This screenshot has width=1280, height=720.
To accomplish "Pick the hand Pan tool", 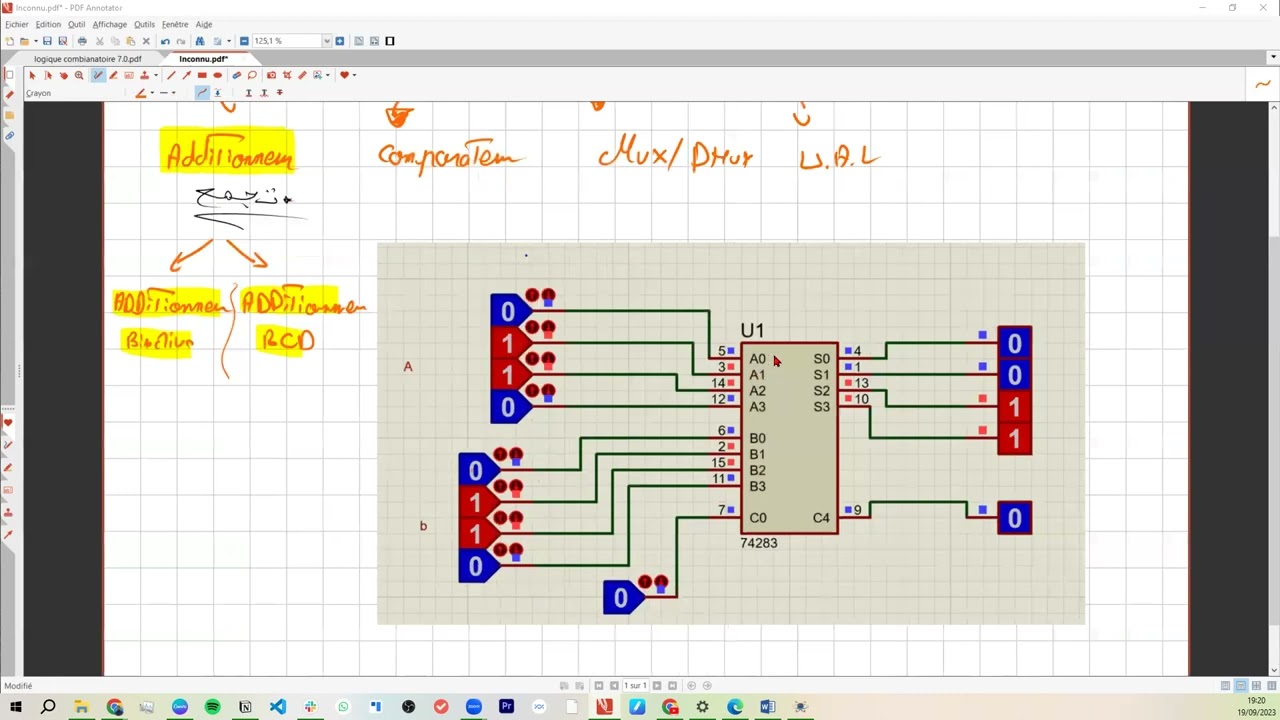I will pyautogui.click(x=64, y=75).
